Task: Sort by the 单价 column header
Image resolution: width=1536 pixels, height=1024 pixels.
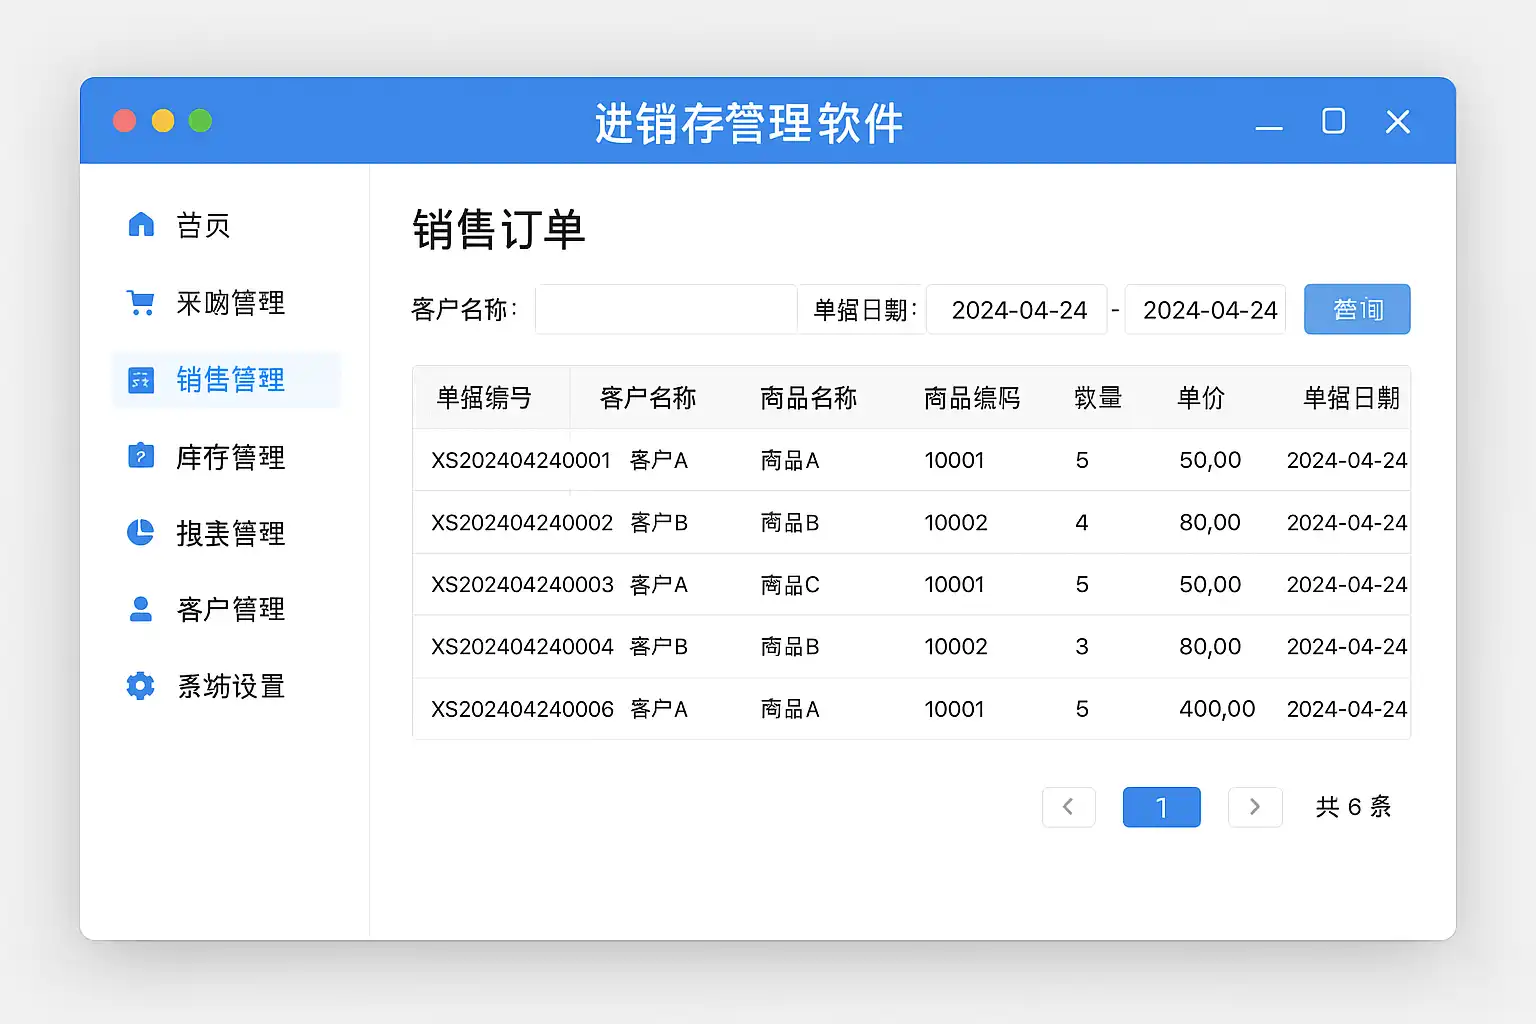Action: click(x=1201, y=398)
